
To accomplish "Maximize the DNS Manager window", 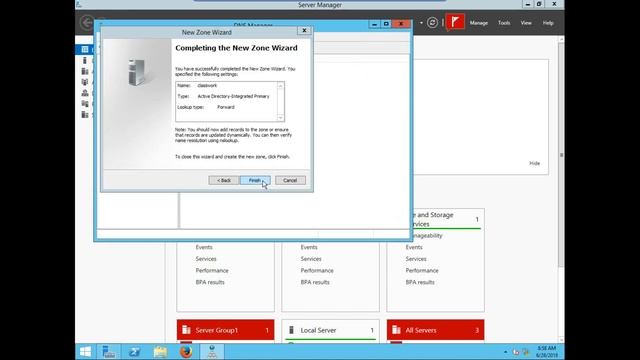I will [x=386, y=24].
